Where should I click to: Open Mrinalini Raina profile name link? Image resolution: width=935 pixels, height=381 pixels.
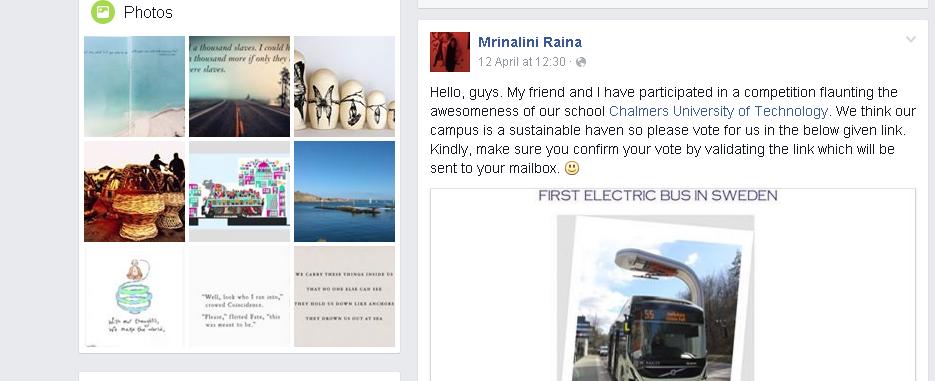pos(530,42)
